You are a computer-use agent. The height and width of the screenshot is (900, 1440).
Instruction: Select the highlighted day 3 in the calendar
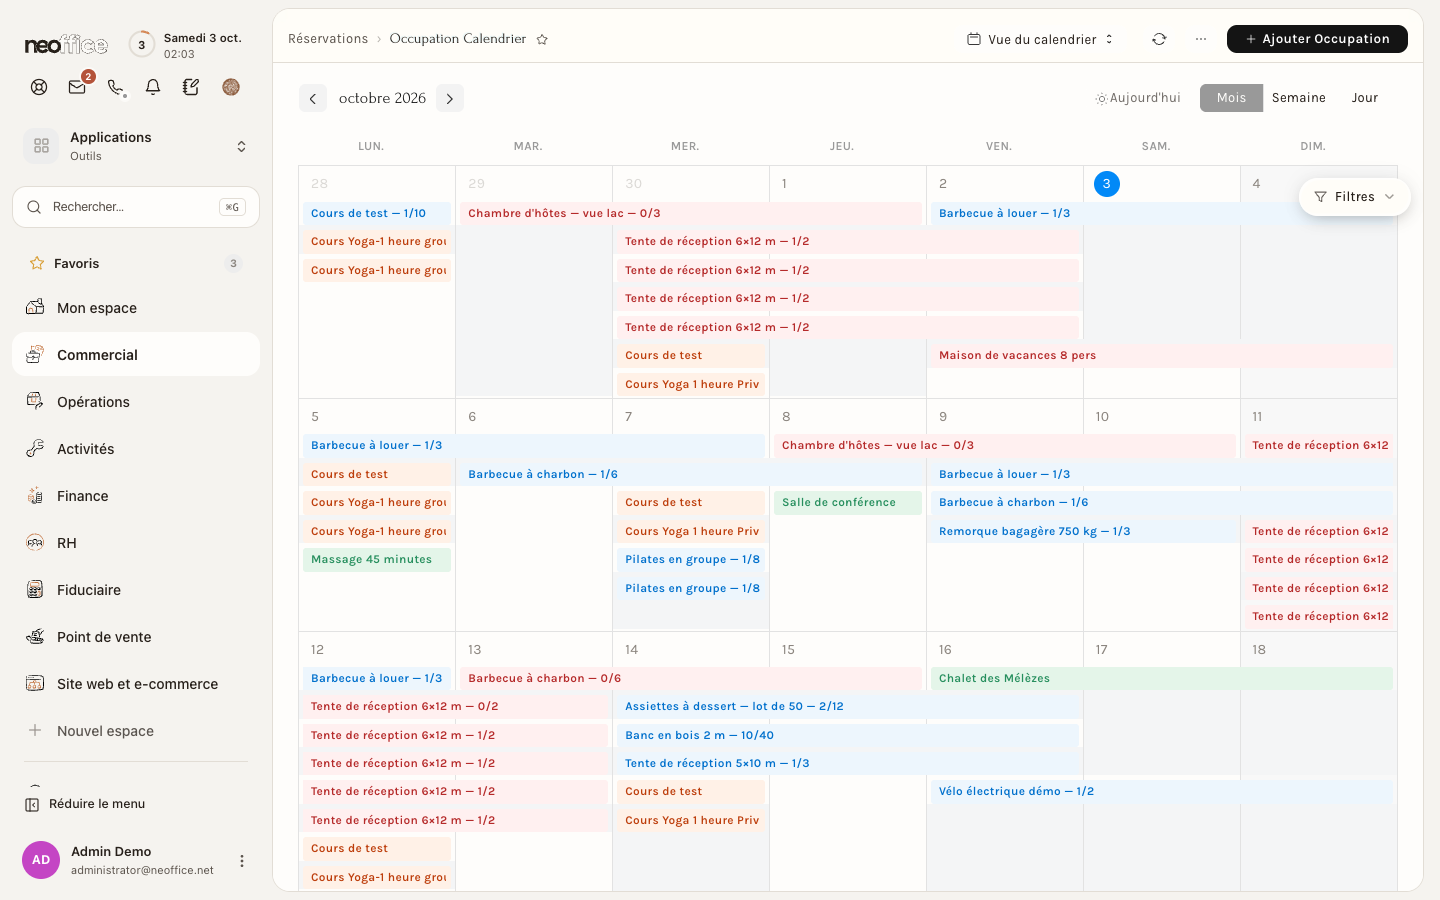(1106, 184)
